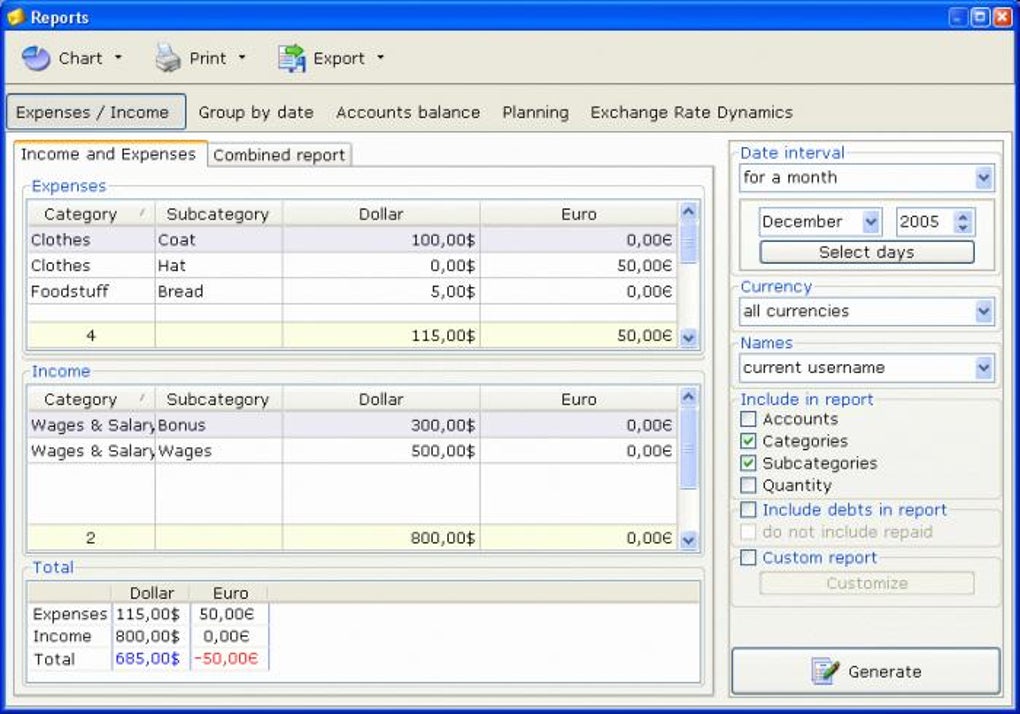Switch to Expenses / Income tab

click(96, 112)
